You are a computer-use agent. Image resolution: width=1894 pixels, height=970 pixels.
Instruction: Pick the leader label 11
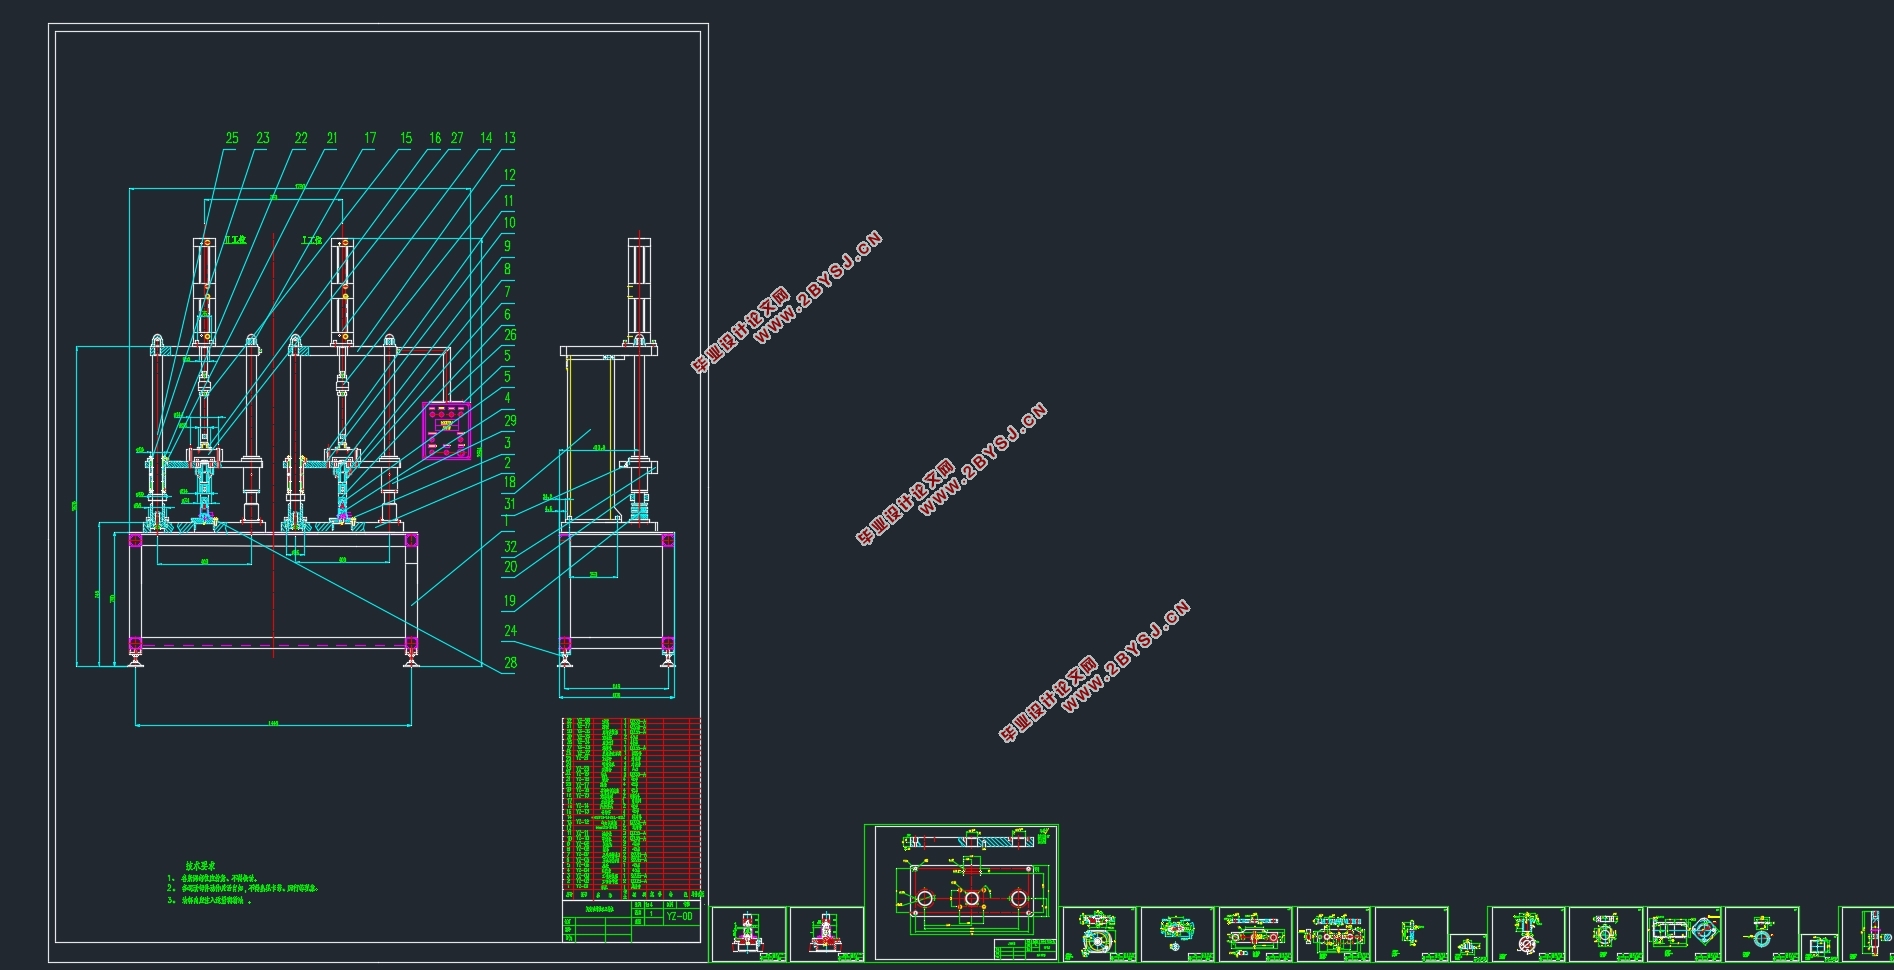click(508, 201)
